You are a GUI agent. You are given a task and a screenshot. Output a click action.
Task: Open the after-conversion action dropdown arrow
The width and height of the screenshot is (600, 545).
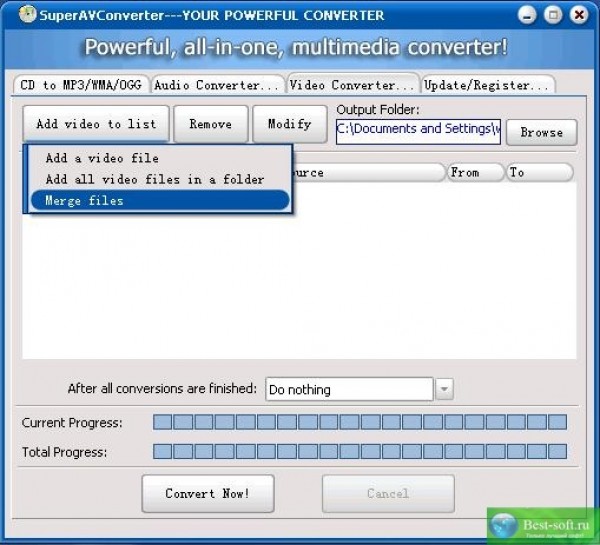click(x=444, y=389)
